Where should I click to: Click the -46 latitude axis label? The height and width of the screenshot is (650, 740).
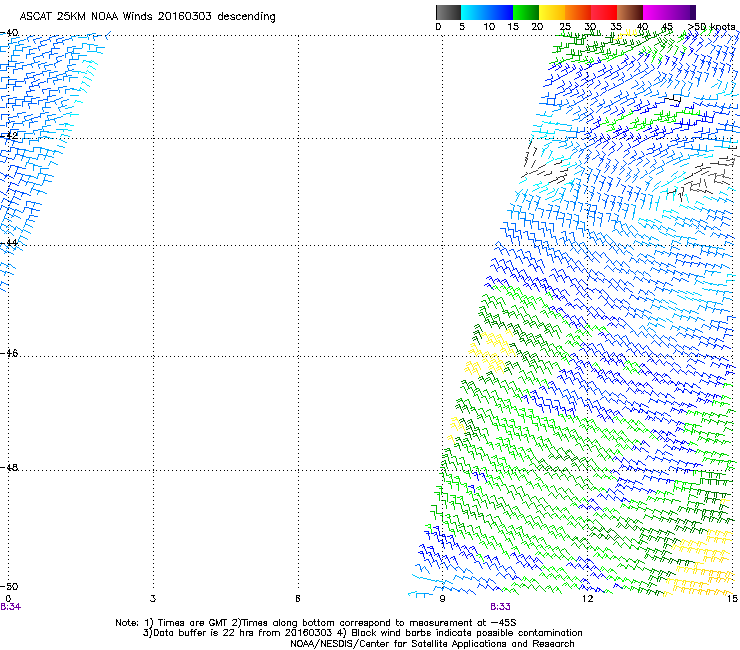(10, 354)
